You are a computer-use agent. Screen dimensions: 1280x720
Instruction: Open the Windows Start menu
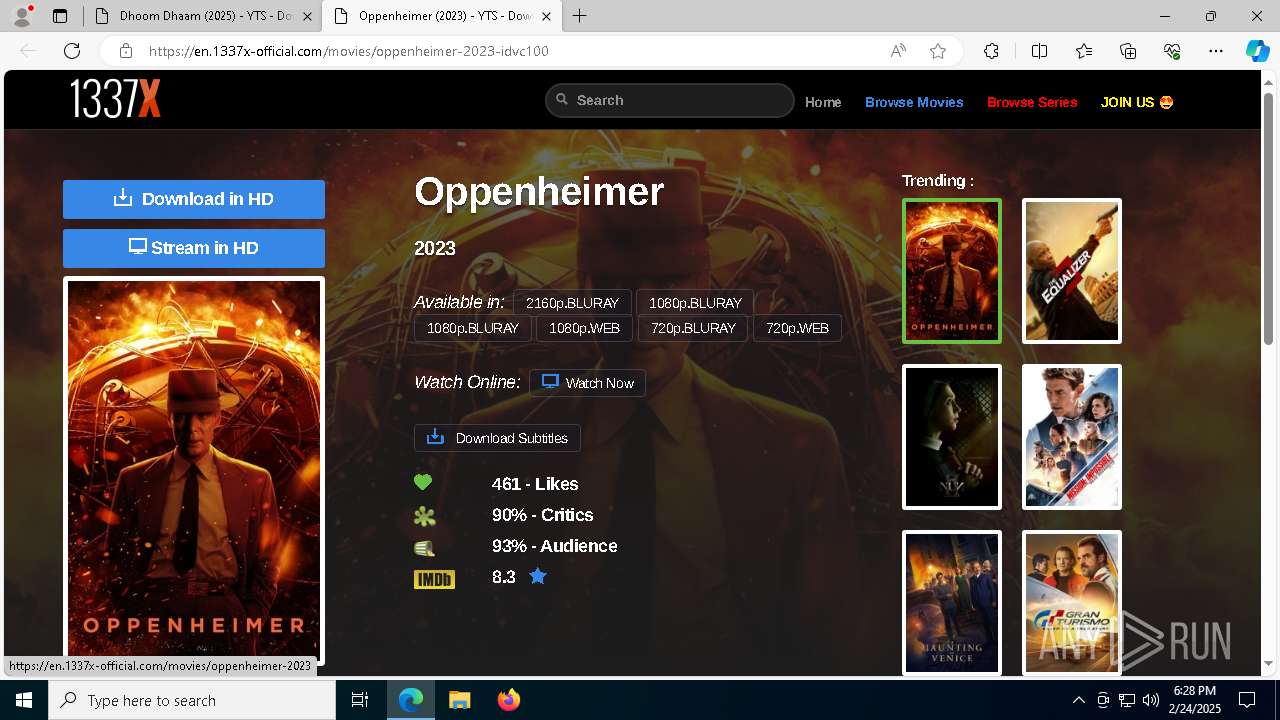point(23,700)
